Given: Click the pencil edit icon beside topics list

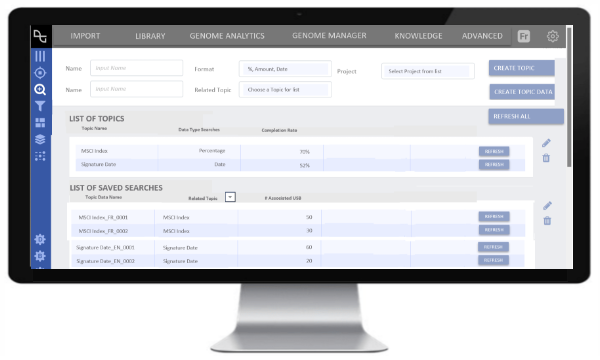Looking at the screenshot, I should 546,143.
